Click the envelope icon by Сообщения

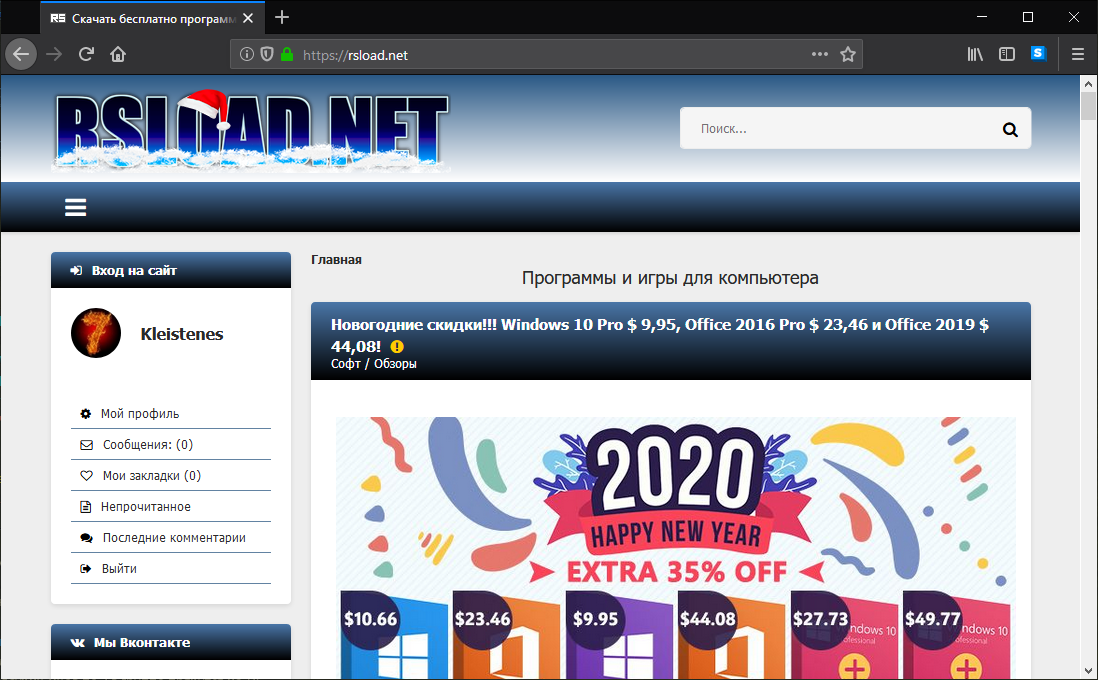[86, 445]
